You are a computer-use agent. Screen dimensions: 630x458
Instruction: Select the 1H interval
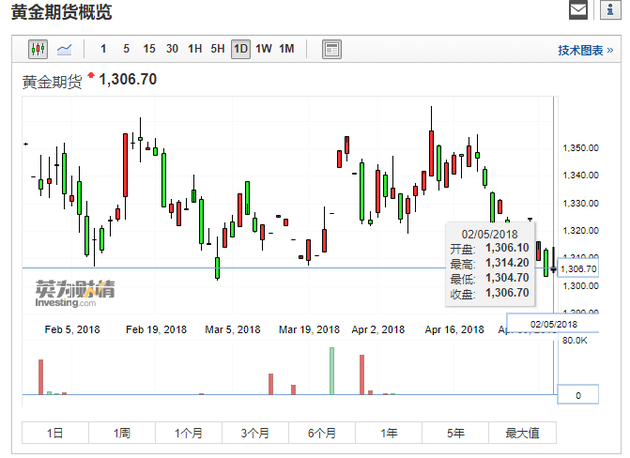click(195, 49)
